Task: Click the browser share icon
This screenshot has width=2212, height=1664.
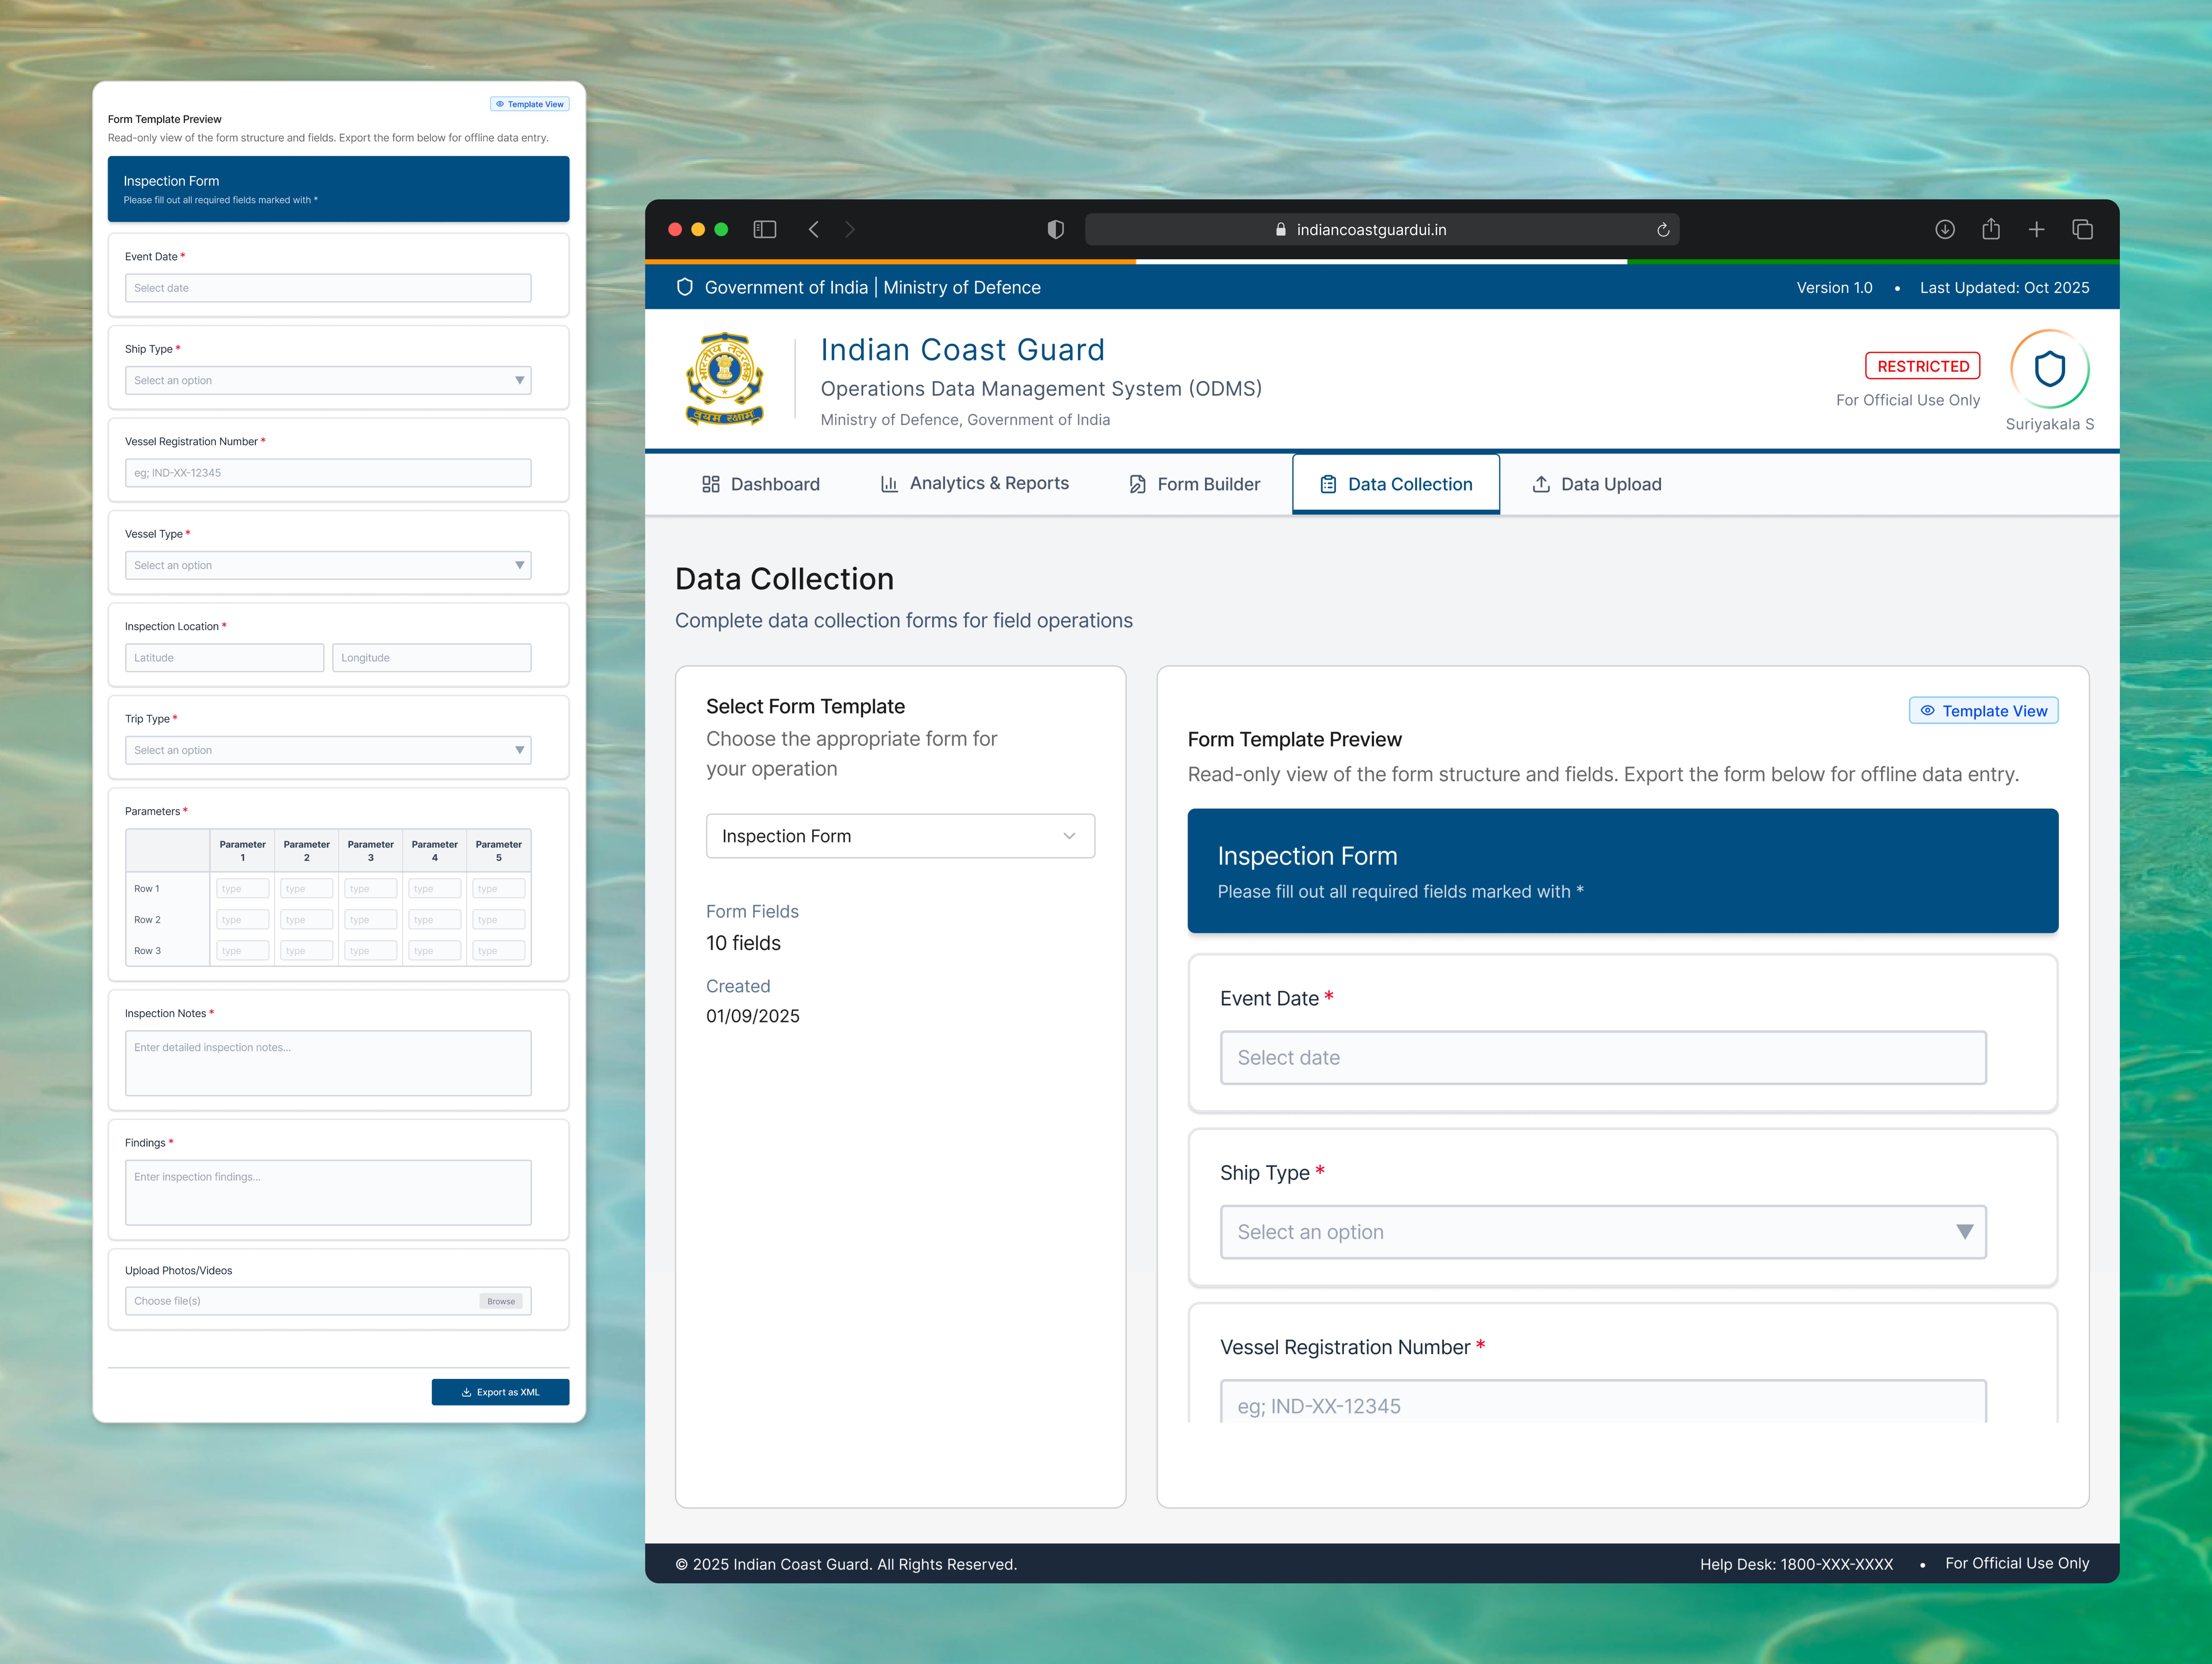Action: pyautogui.click(x=1991, y=229)
